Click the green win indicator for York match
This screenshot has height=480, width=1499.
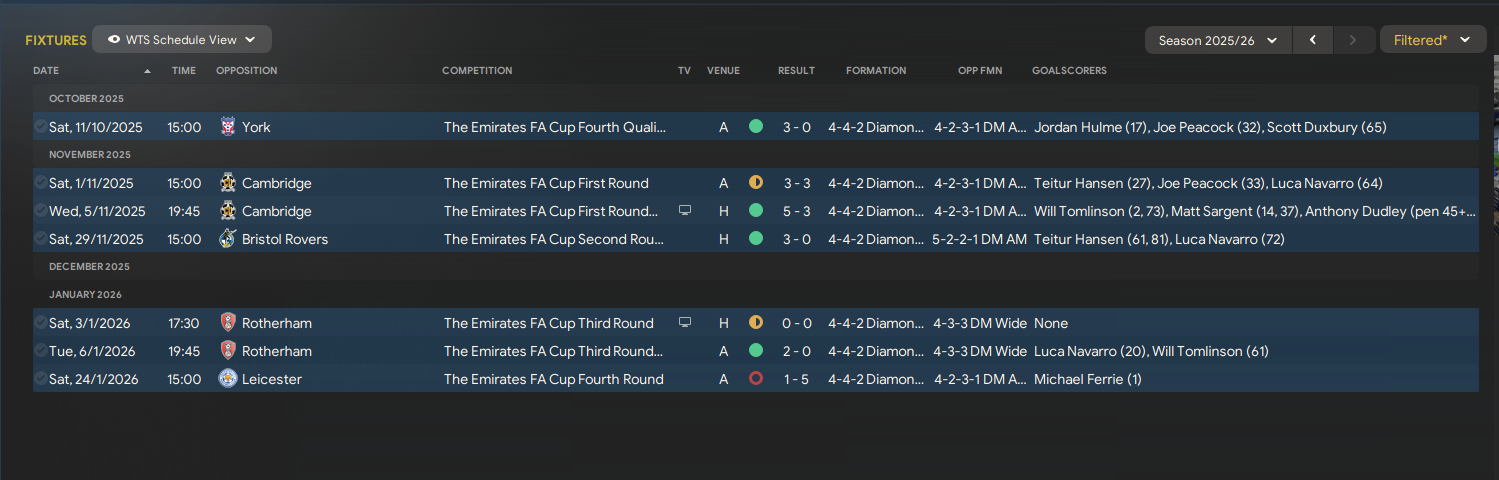(756, 127)
